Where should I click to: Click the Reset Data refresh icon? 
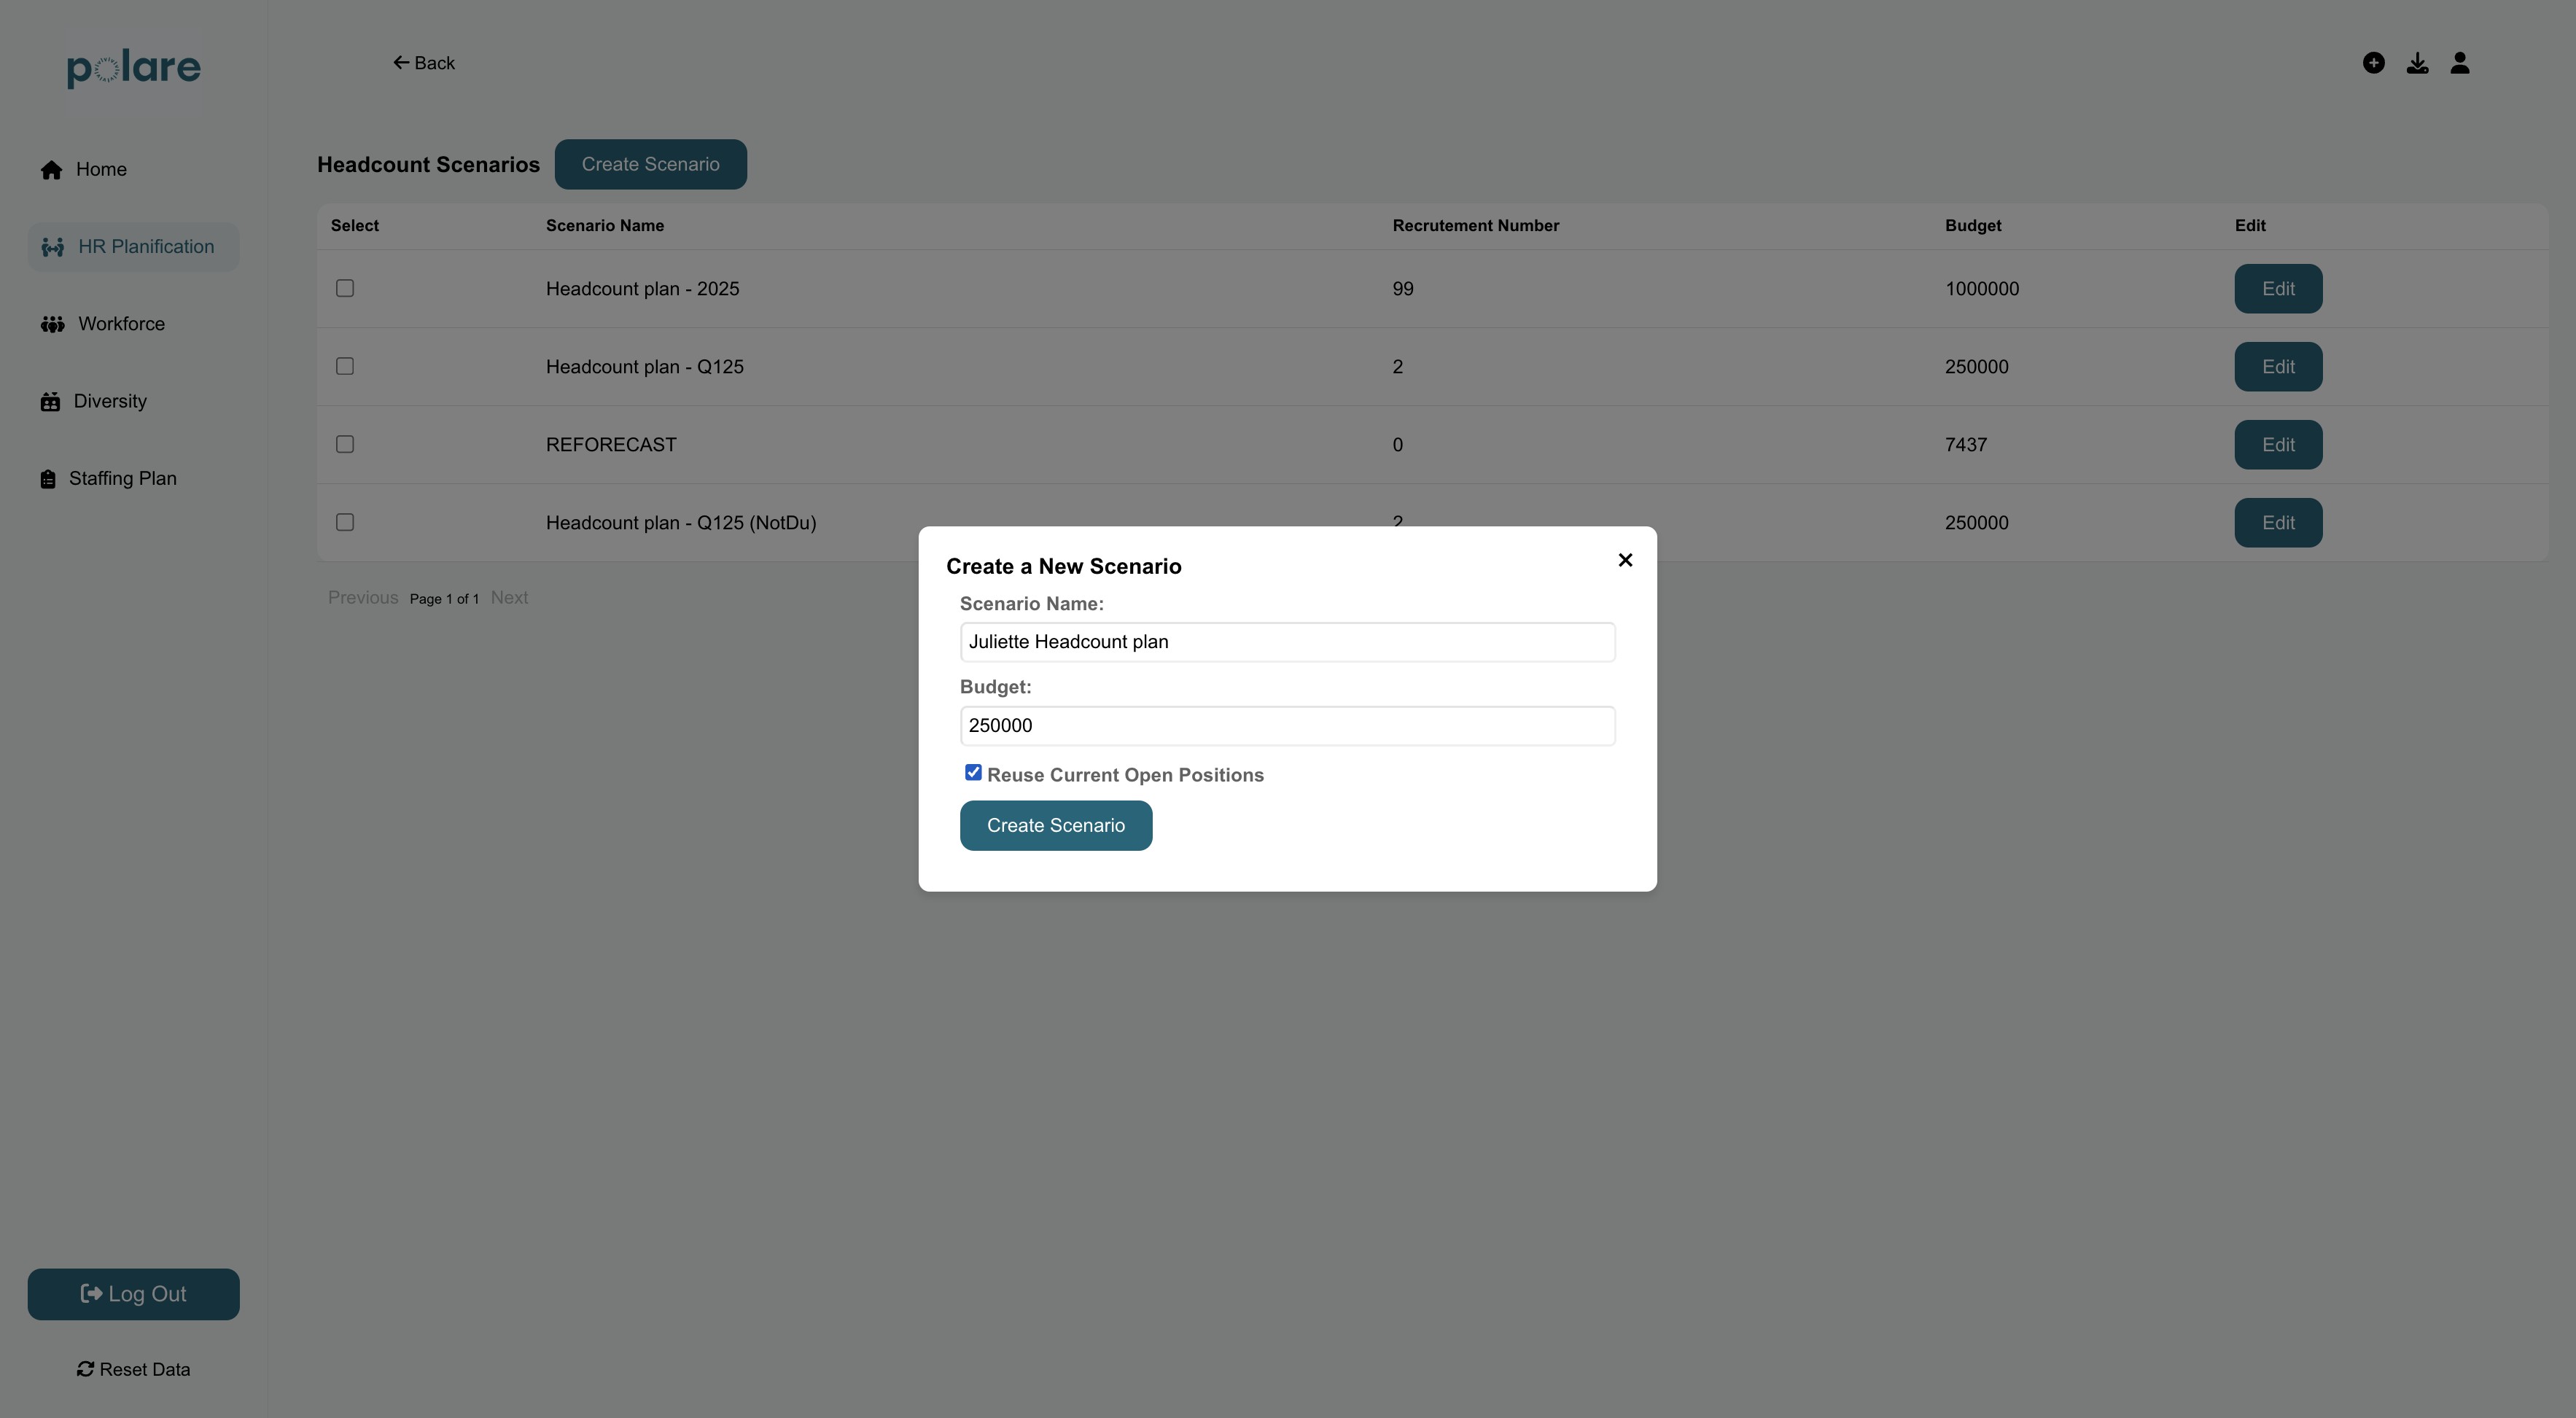pos(86,1369)
